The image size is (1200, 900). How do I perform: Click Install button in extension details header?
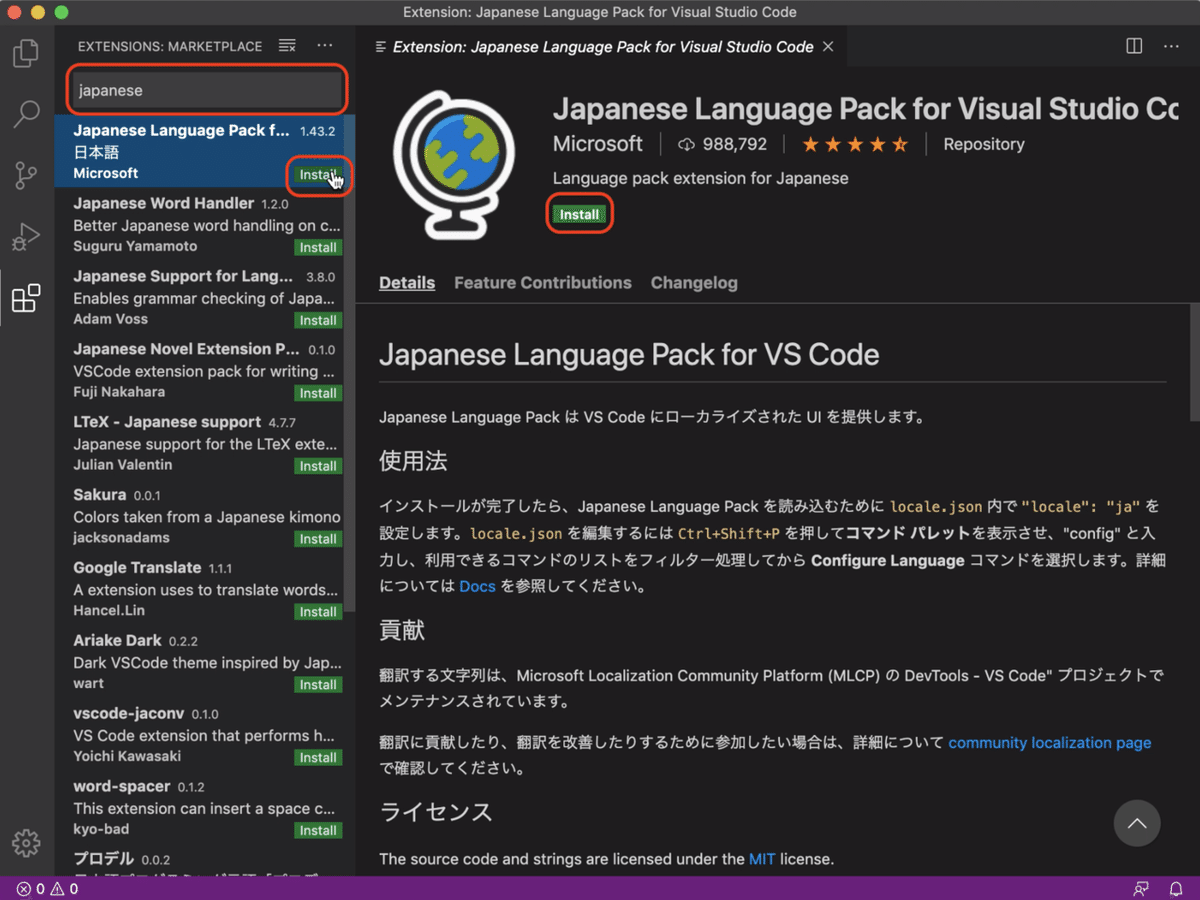[579, 214]
